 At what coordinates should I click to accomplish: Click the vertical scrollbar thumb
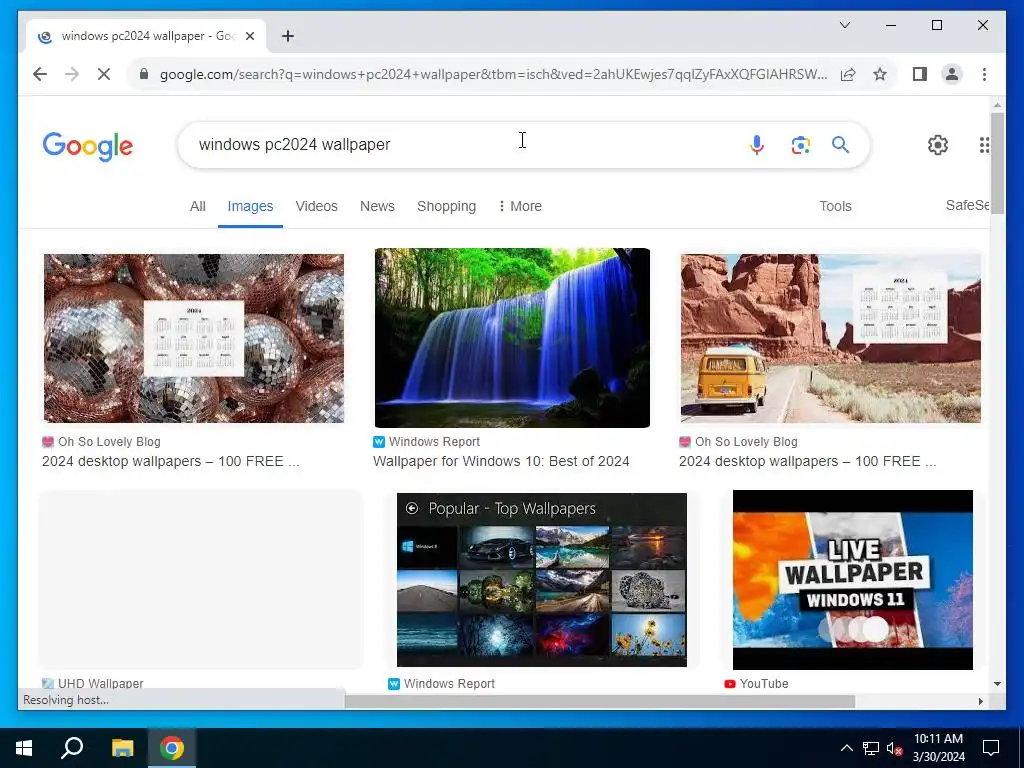tap(997, 161)
